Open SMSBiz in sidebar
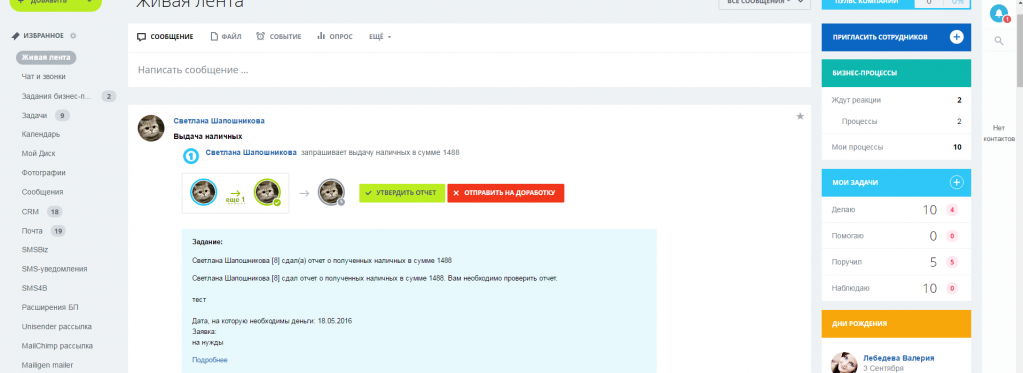Image resolution: width=1023 pixels, height=373 pixels. click(x=34, y=250)
